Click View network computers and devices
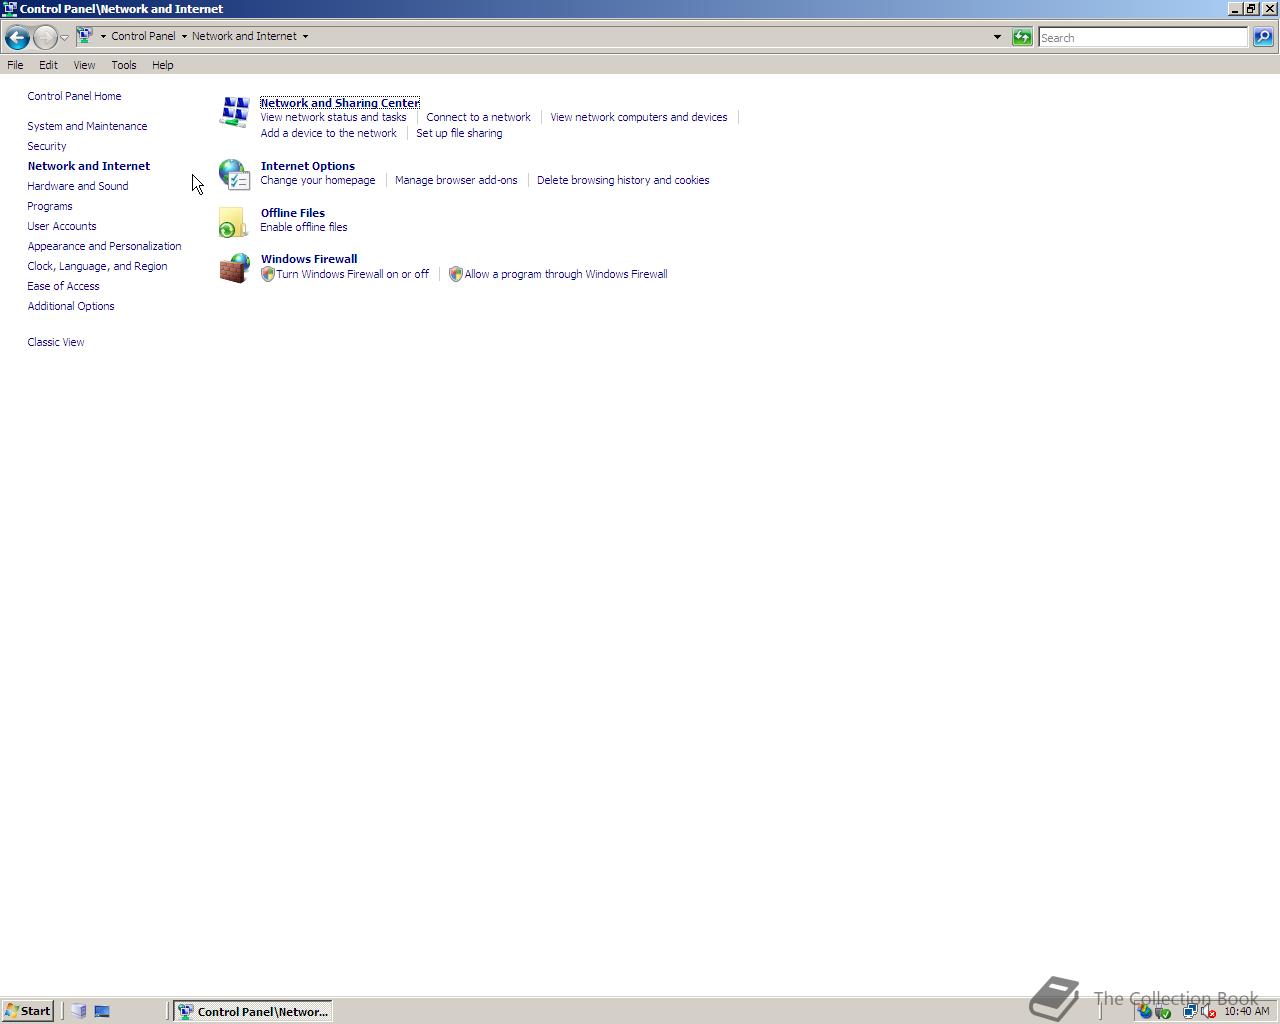 pyautogui.click(x=639, y=117)
